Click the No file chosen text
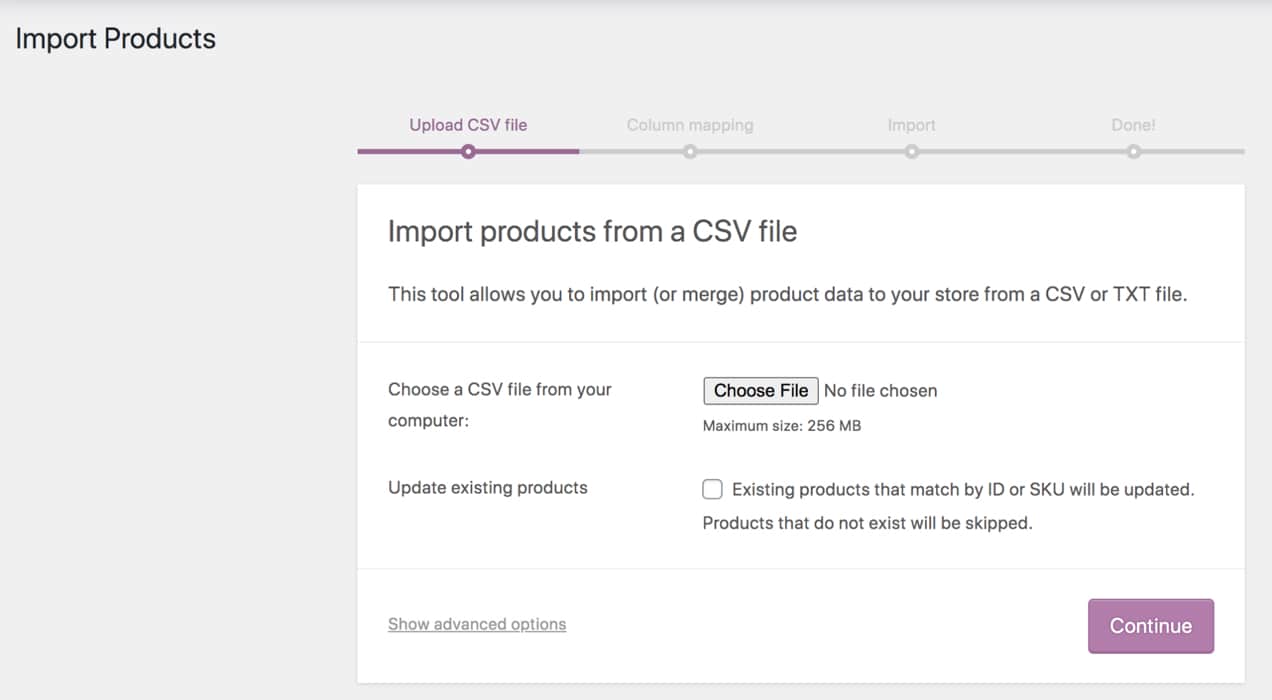The width and height of the screenshot is (1272, 700). coord(880,391)
